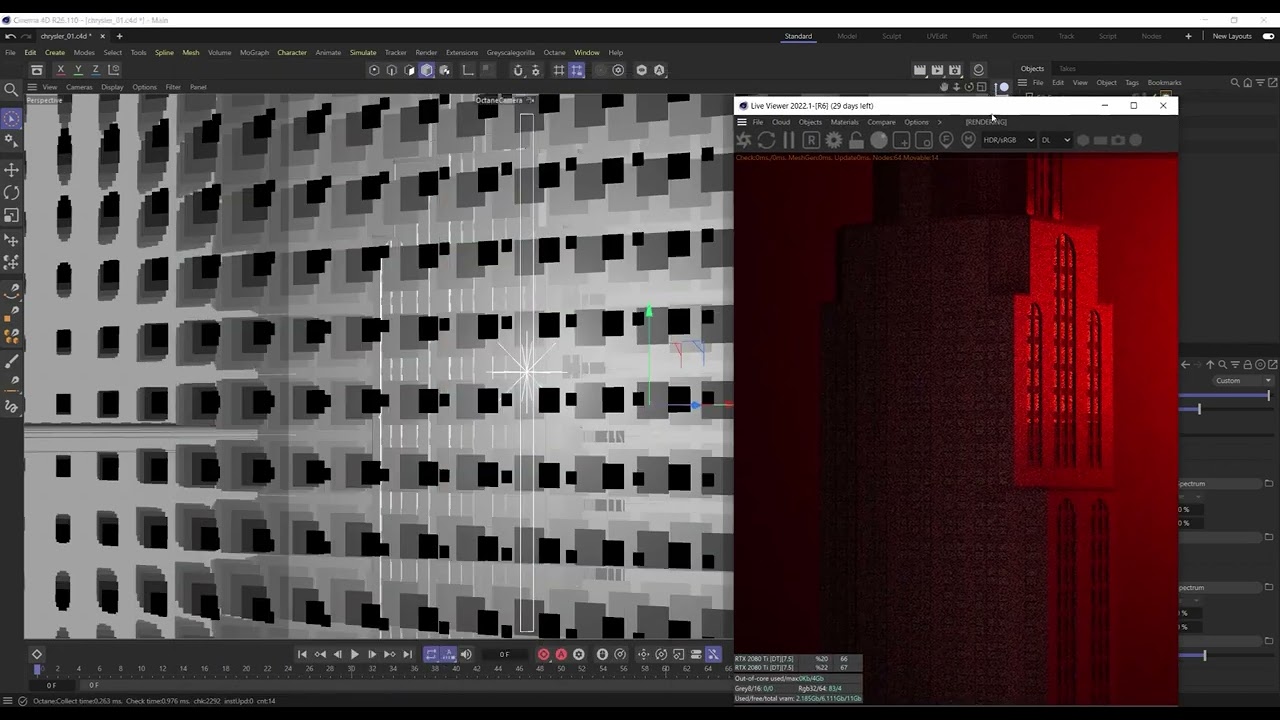
Task: Expand more Live Viewer menus arrow
Action: (x=939, y=122)
